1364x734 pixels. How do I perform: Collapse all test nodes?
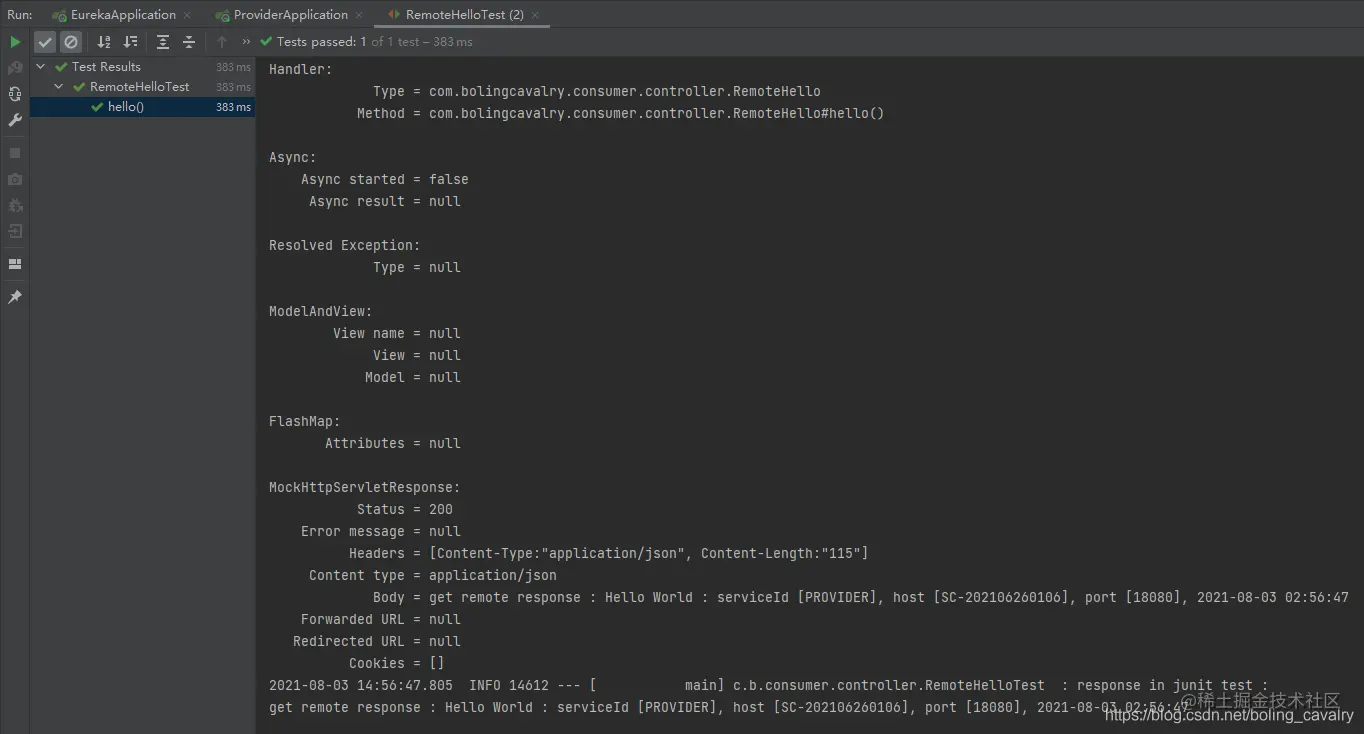(188, 42)
